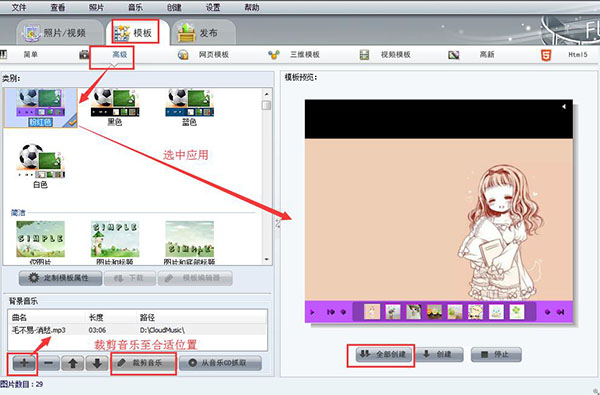This screenshot has height=395, width=600.
Task: Move music track down with arrow button
Action: click(97, 363)
